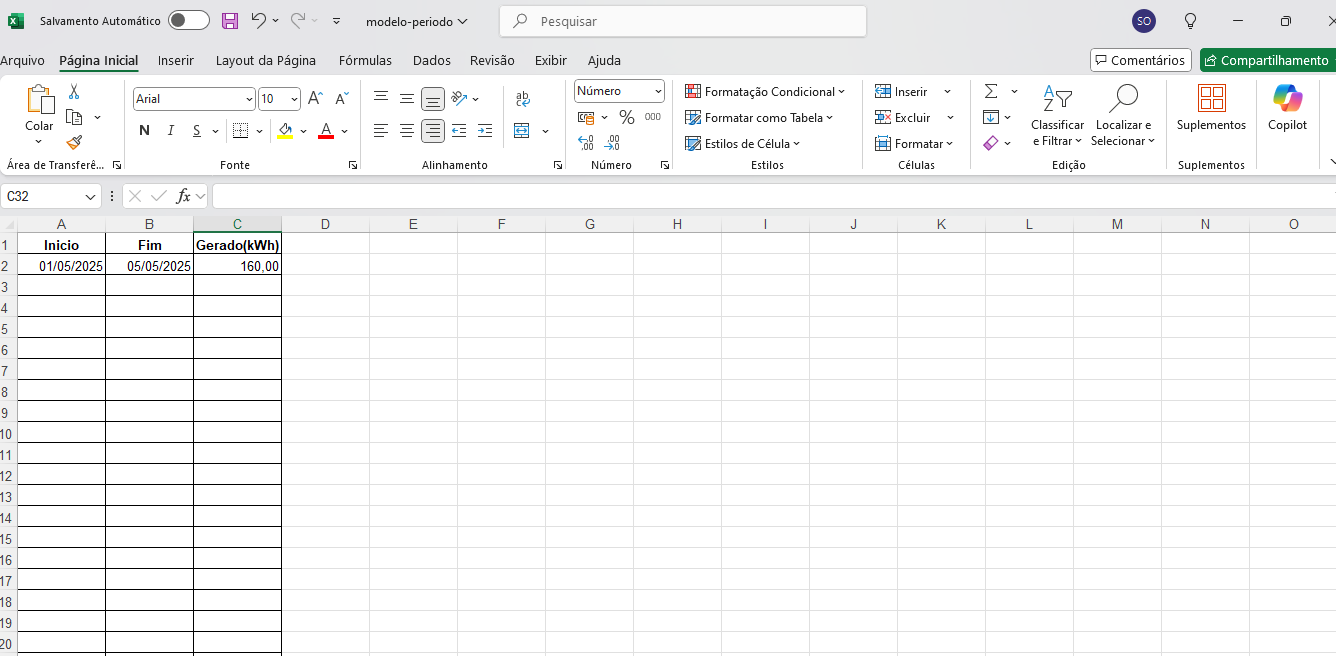Viewport: 1336px width, 656px height.
Task: Toggle bold formatting with N button
Action: tap(144, 131)
